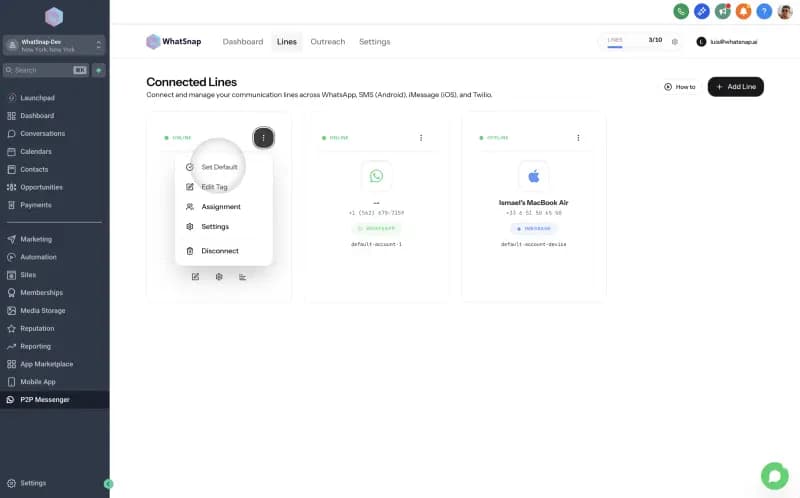Image resolution: width=800 pixels, height=498 pixels.
Task: Open the green phone dialer icon
Action: [x=681, y=11]
